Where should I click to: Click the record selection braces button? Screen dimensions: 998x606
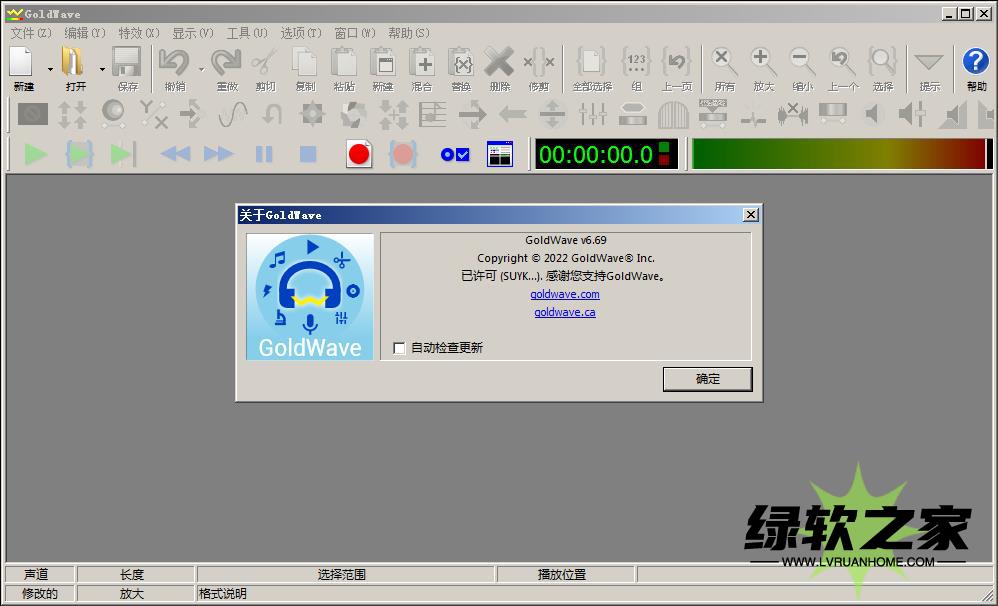402,154
